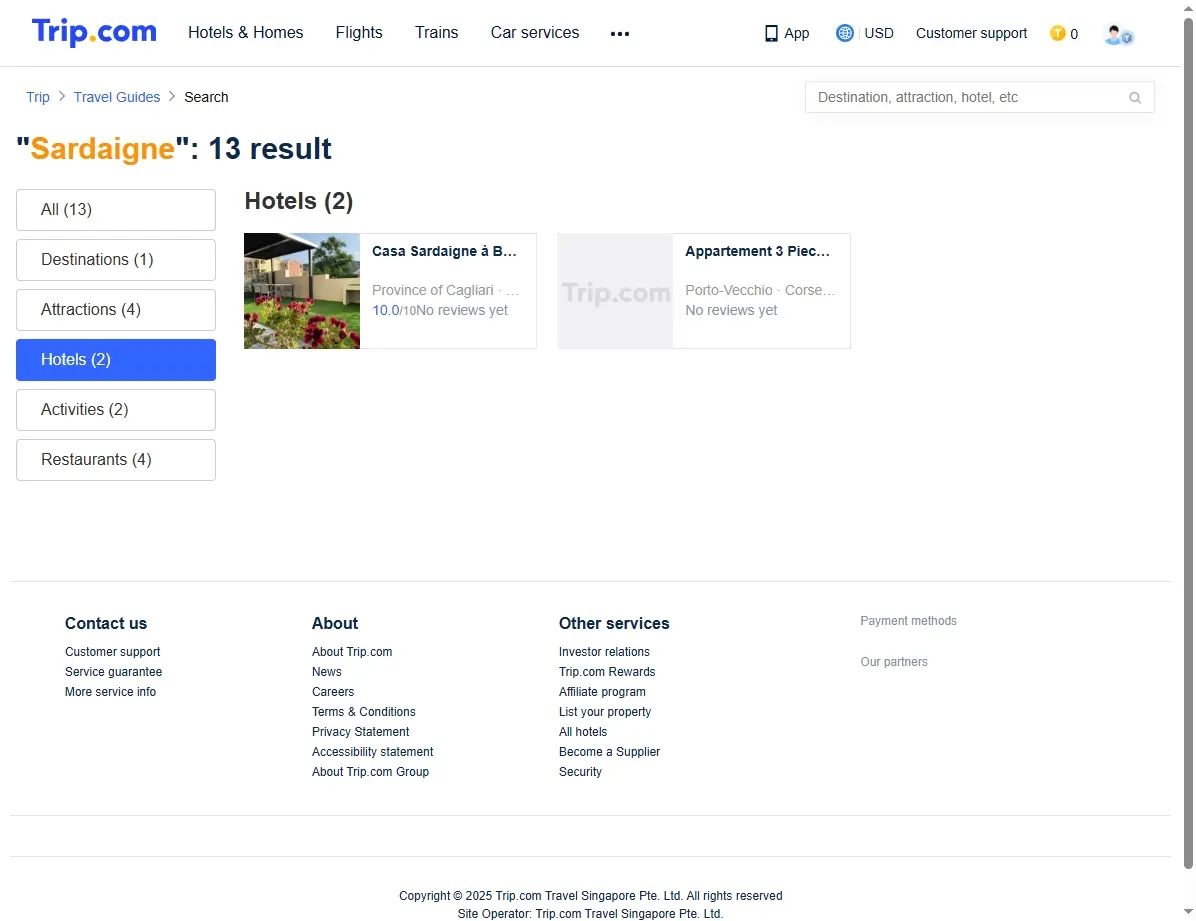Select the All (13) filter

point(116,210)
